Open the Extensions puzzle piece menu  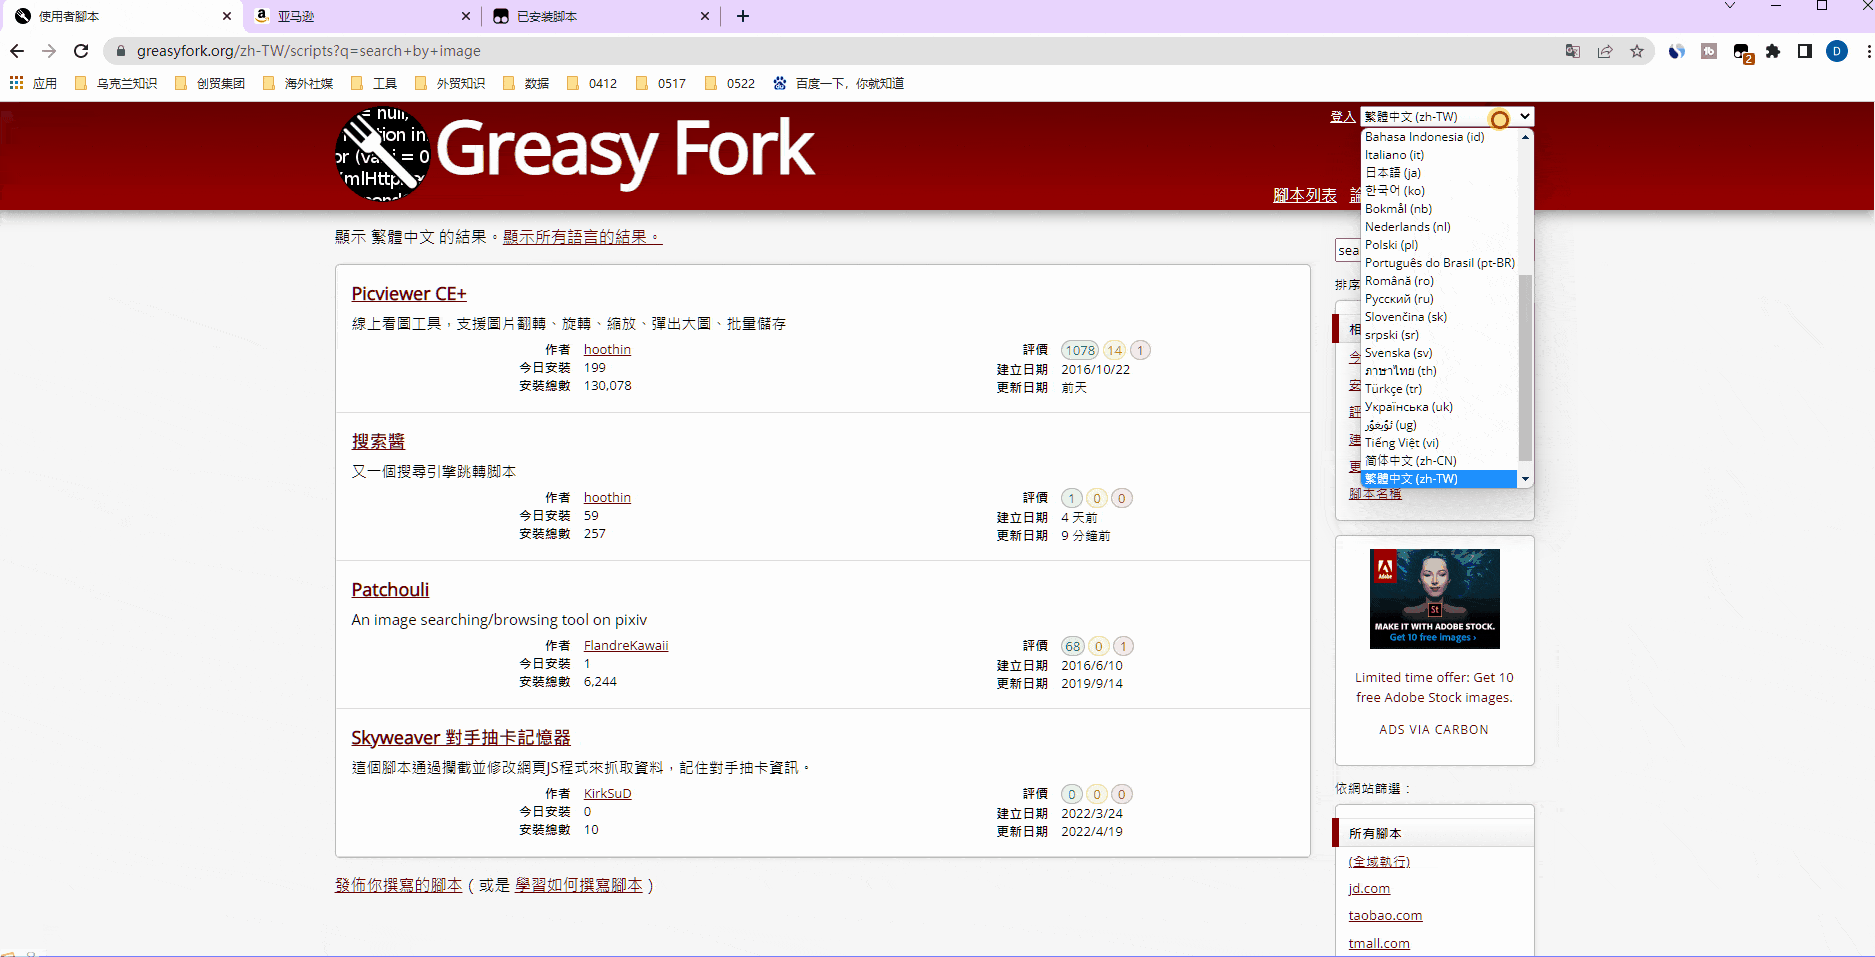click(x=1773, y=51)
